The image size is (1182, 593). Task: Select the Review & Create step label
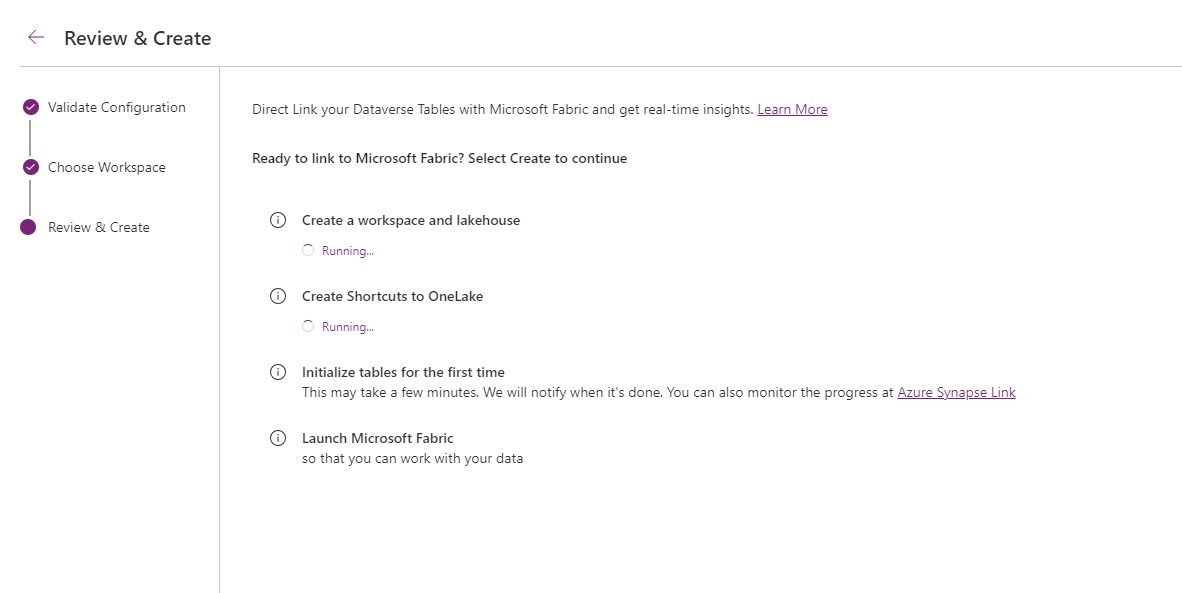pyautogui.click(x=99, y=227)
